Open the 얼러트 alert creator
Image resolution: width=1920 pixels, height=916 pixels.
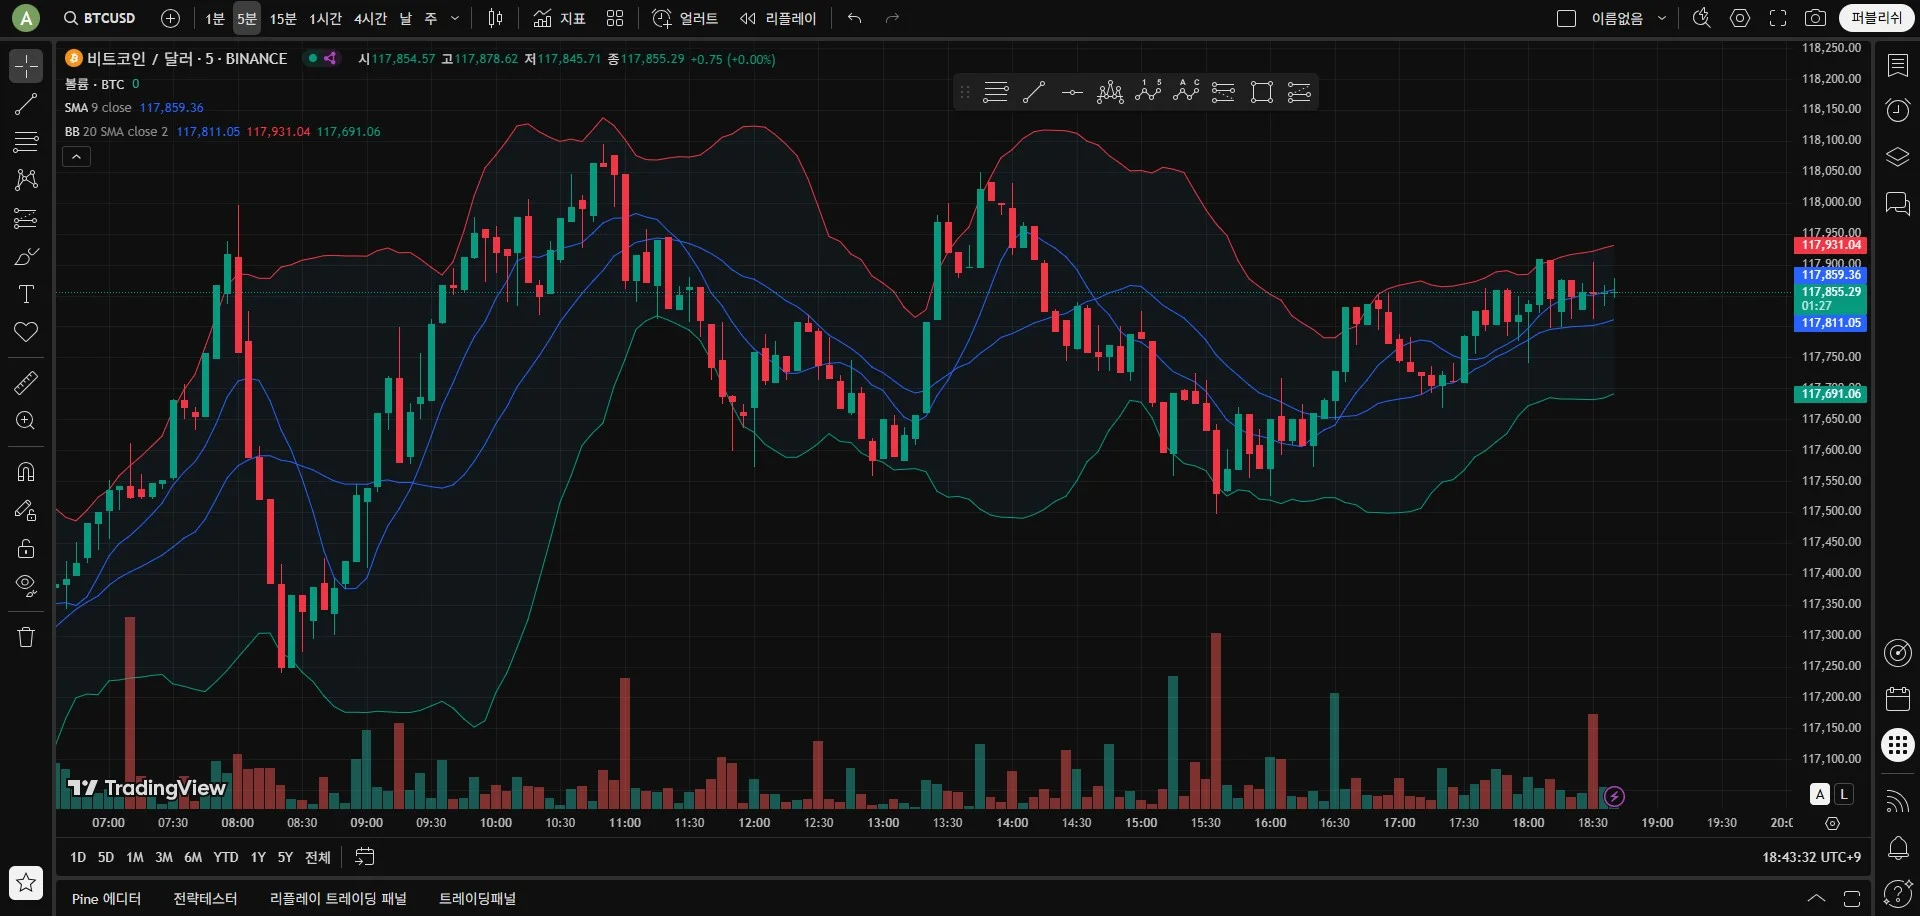[x=685, y=18]
